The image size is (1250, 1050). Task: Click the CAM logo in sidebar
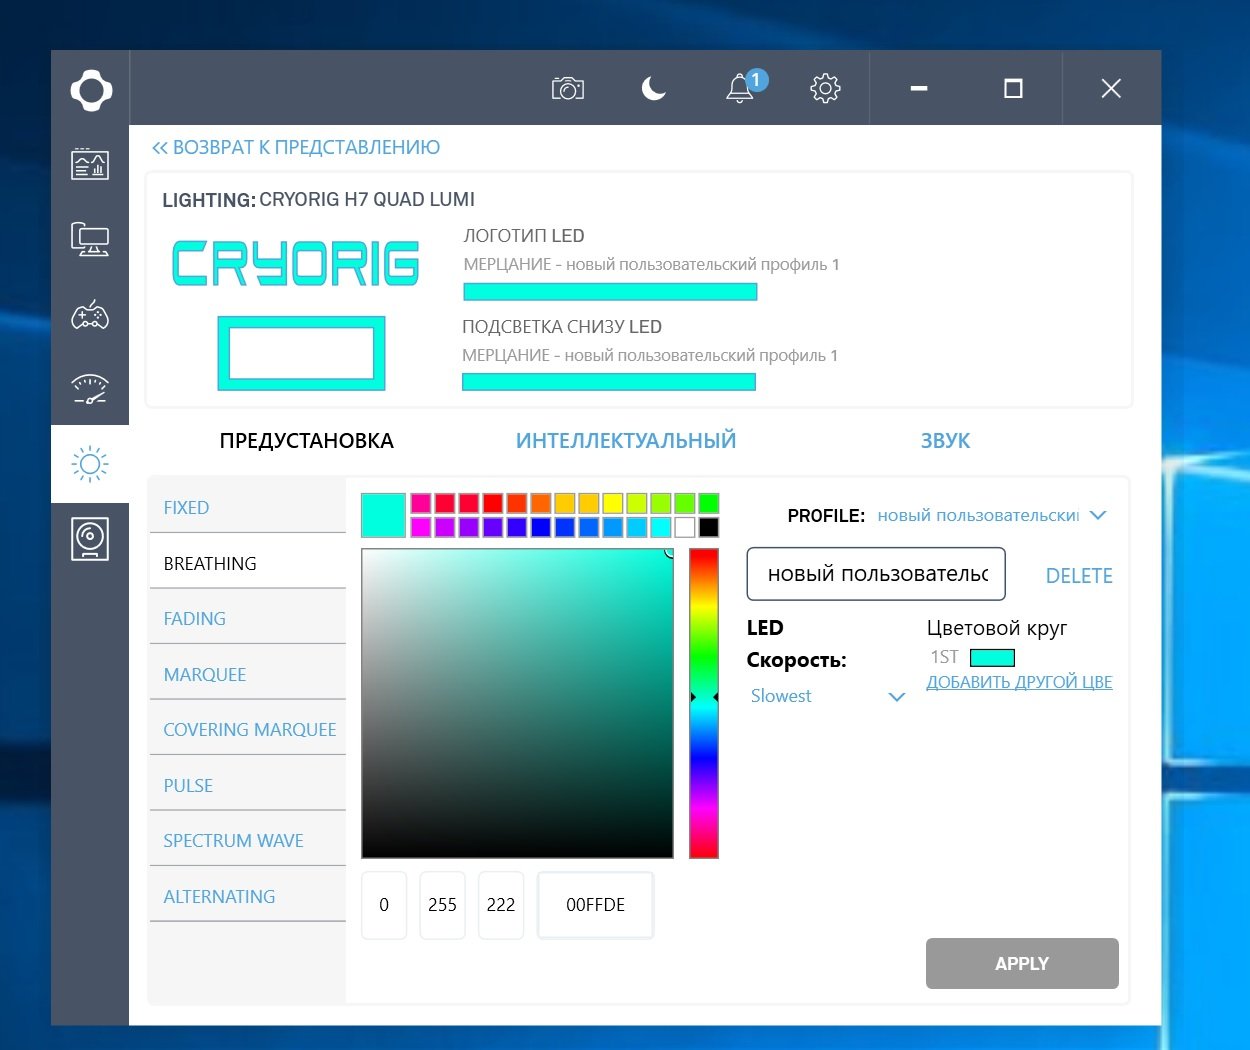pos(91,90)
